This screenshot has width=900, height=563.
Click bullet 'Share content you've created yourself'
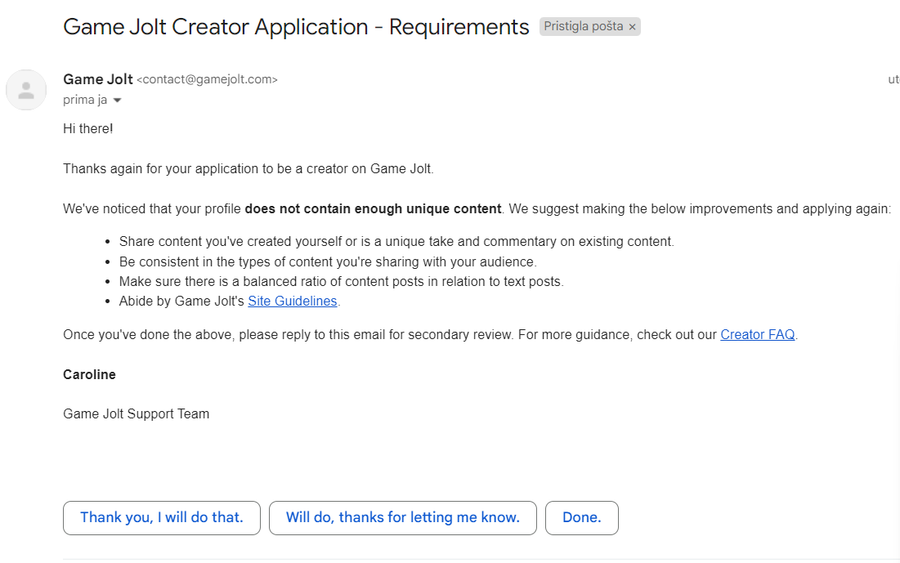coord(397,242)
